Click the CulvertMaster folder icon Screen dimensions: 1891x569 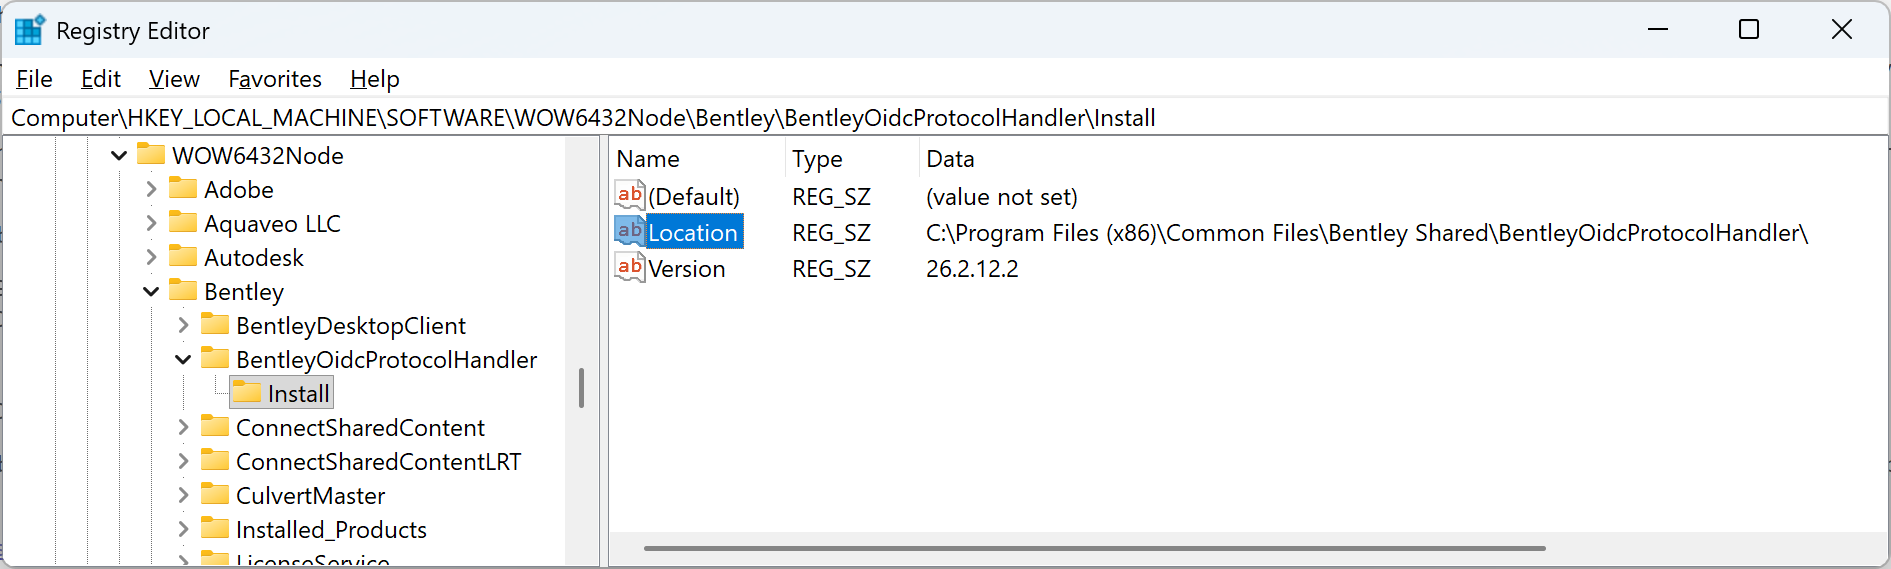click(215, 494)
